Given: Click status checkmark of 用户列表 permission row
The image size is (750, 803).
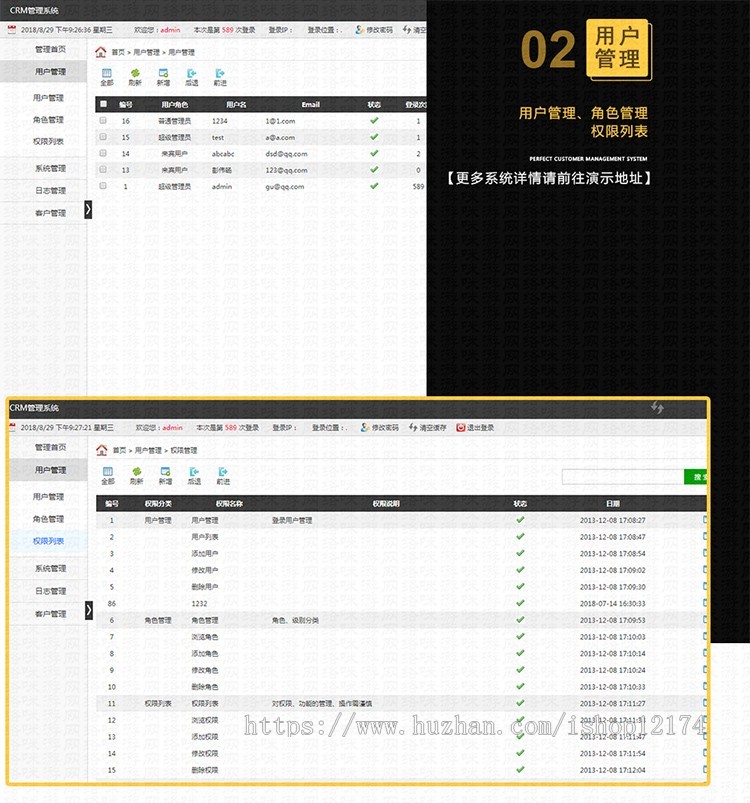Looking at the screenshot, I should click(520, 536).
